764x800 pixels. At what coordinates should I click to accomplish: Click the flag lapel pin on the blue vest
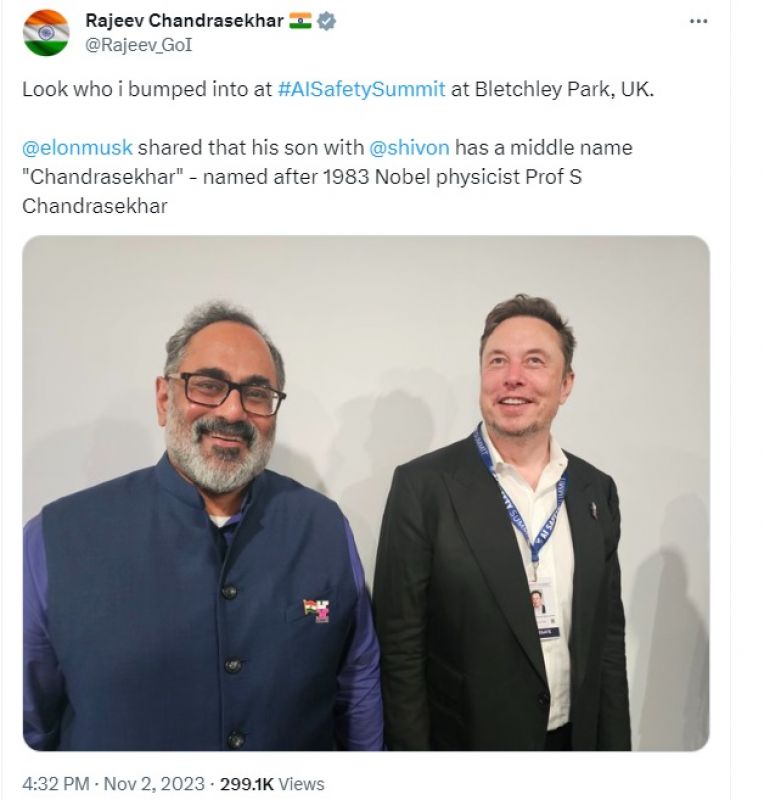(x=316, y=608)
